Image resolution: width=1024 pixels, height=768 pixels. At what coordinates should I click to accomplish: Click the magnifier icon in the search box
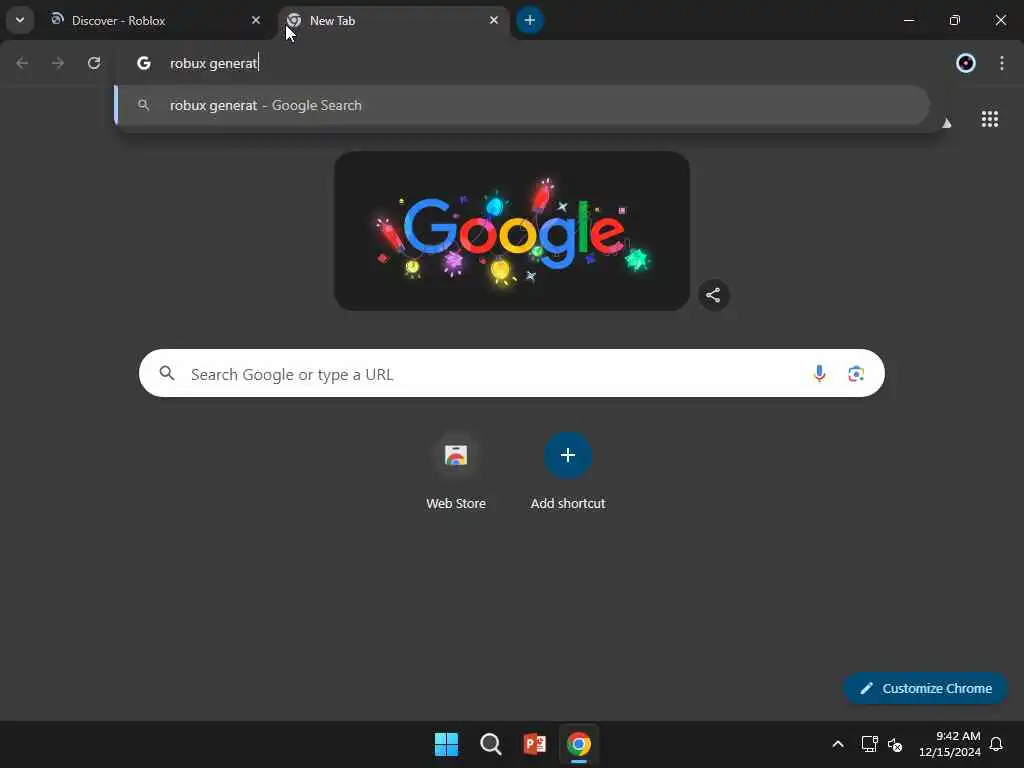[167, 374]
